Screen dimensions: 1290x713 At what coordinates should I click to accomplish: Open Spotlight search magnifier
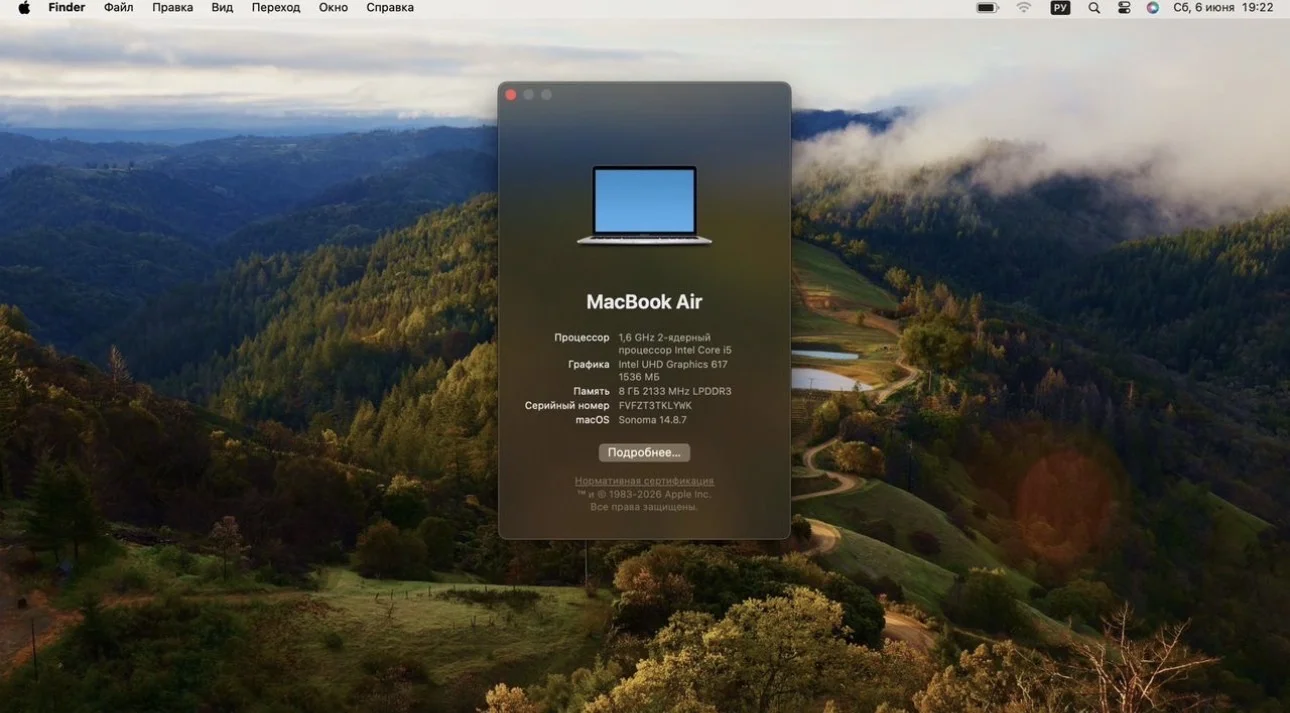point(1094,7)
